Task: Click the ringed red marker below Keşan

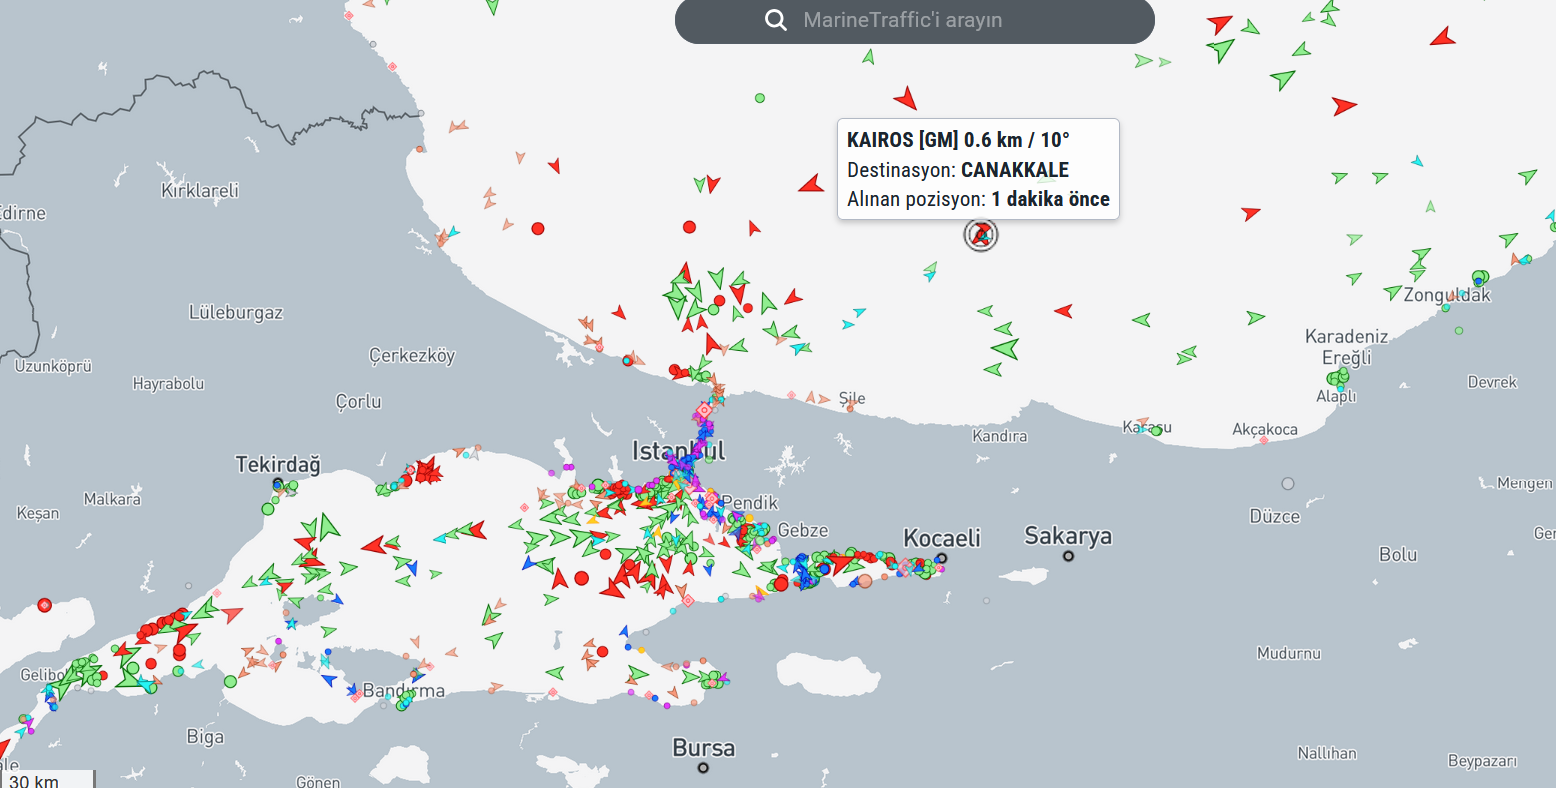Action: tap(44, 605)
